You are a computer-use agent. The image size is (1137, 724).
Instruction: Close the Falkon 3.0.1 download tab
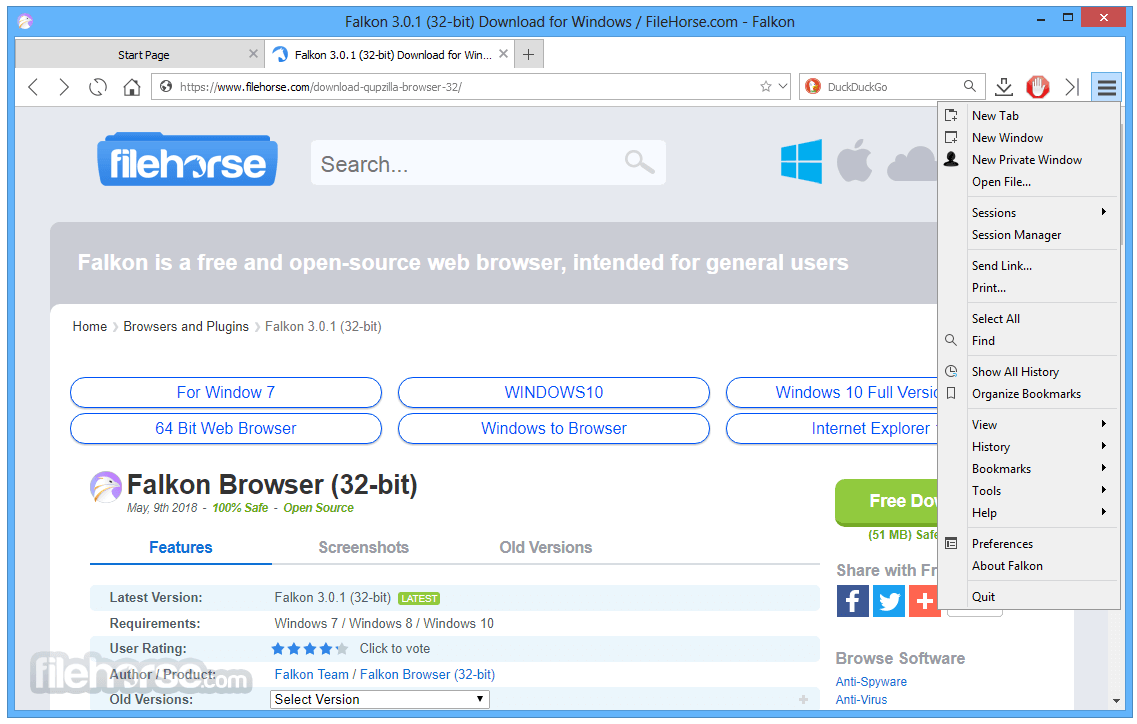503,54
